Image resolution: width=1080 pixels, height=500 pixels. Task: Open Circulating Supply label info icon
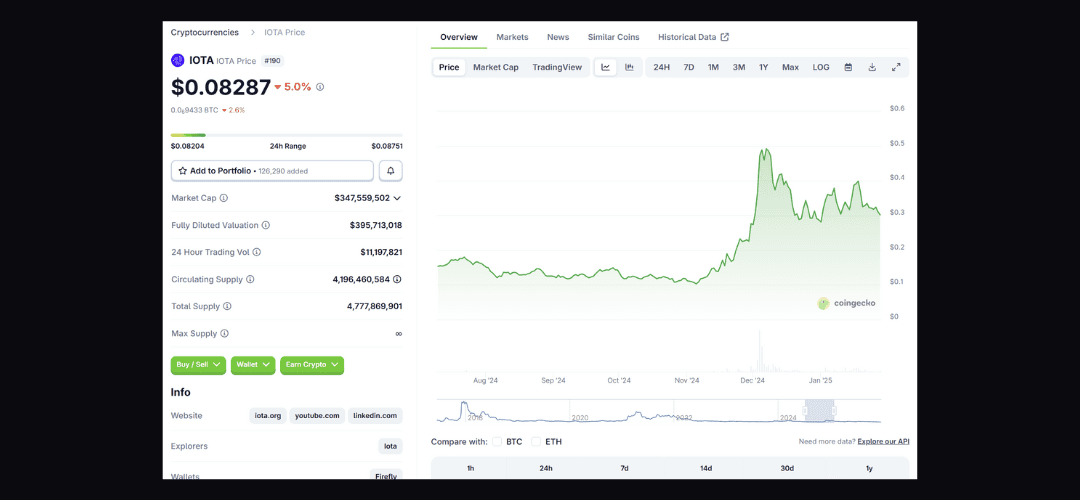pos(250,280)
